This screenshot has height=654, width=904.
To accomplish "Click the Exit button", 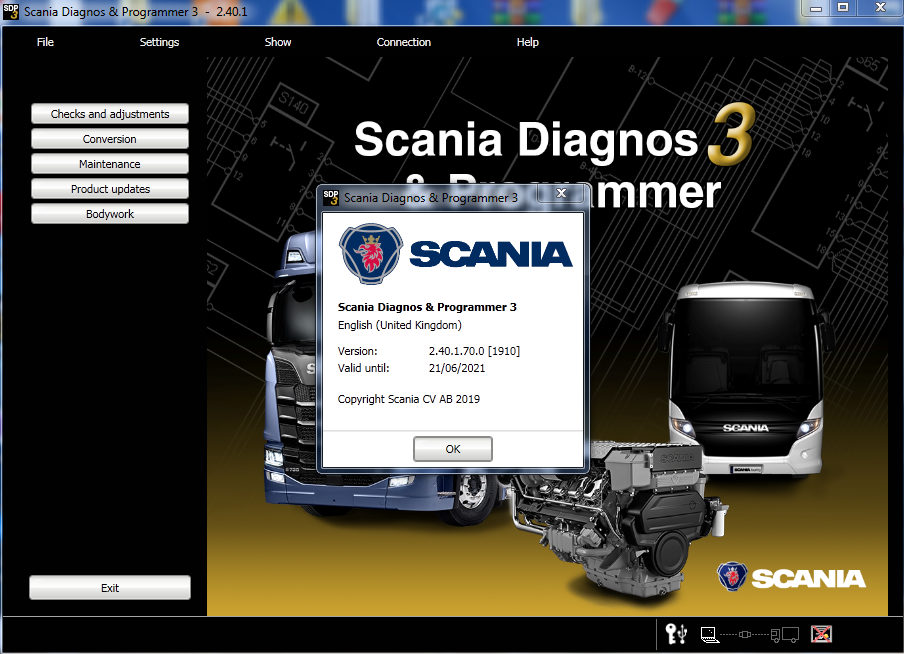I will tap(110, 588).
